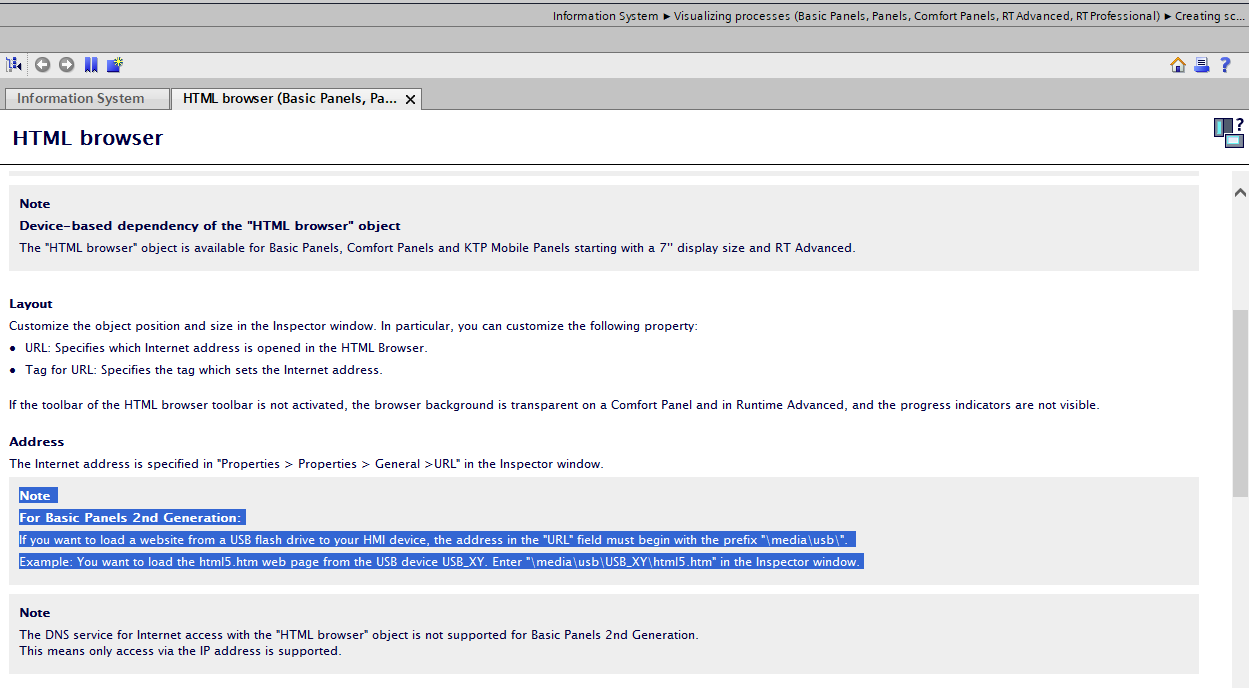Click the scroll up arrow of the scrollbar

pyautogui.click(x=1240, y=191)
